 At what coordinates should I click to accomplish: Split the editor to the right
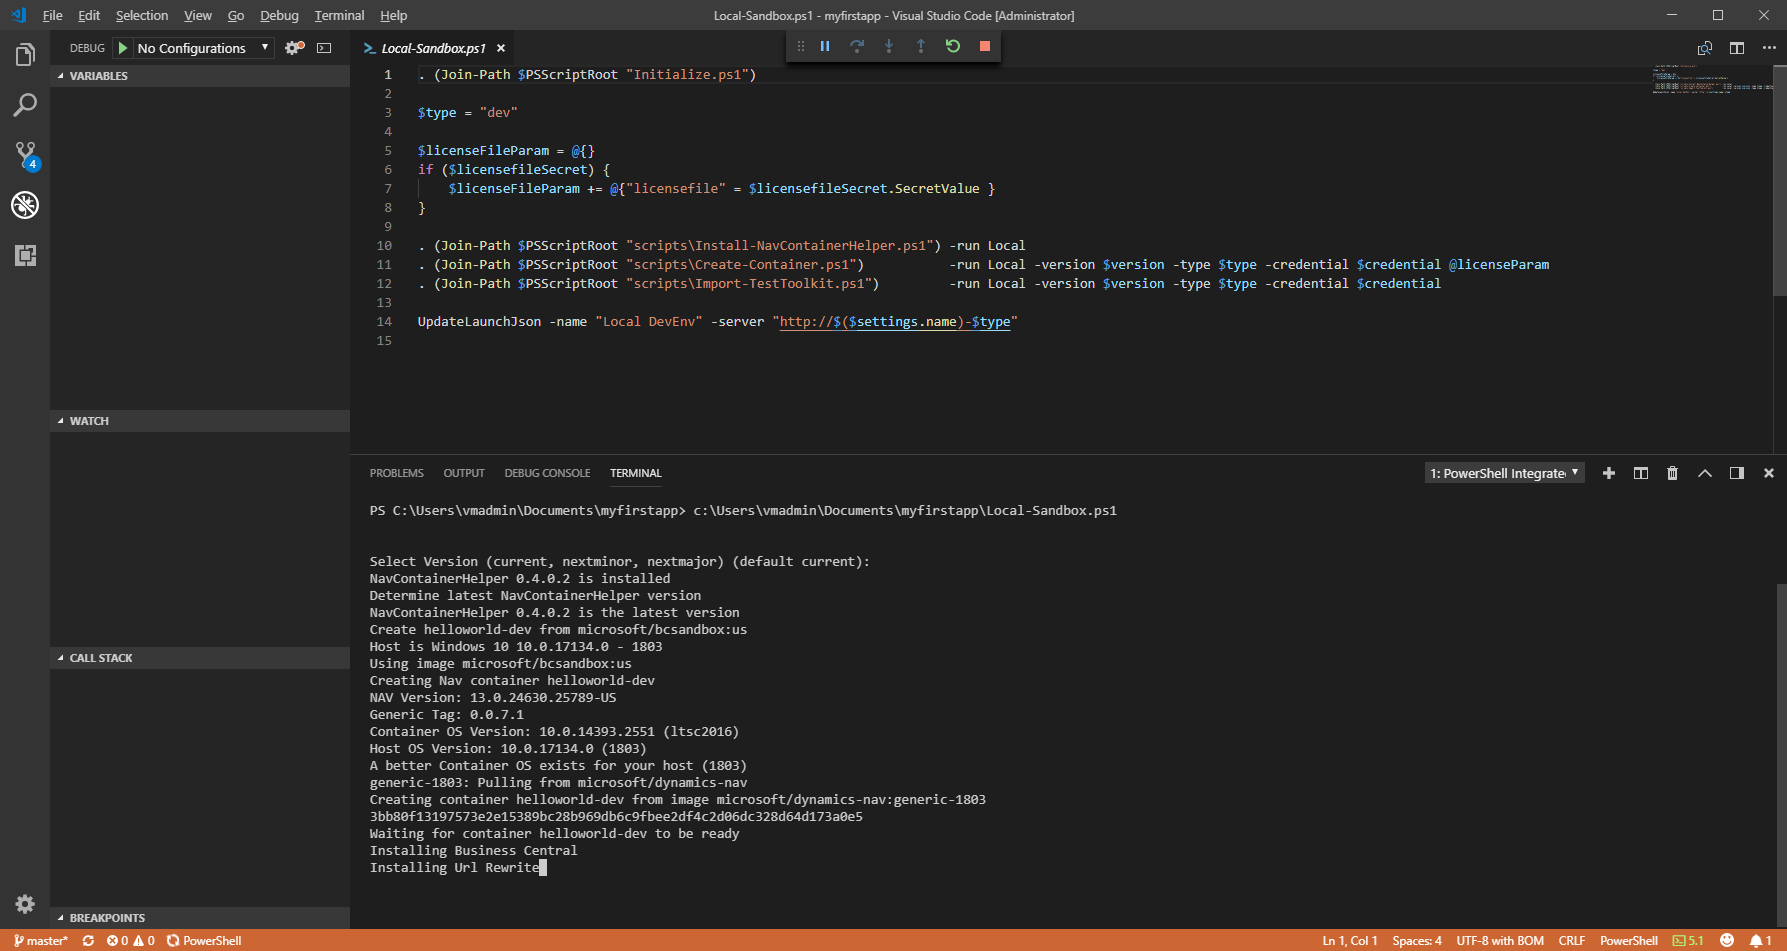pyautogui.click(x=1737, y=48)
